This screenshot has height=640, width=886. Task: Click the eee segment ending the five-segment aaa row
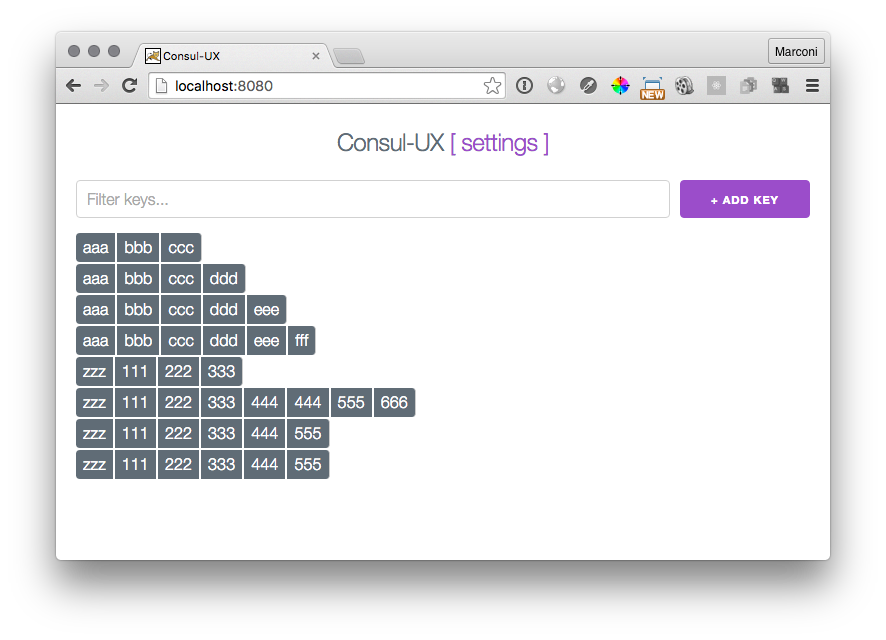coord(266,310)
